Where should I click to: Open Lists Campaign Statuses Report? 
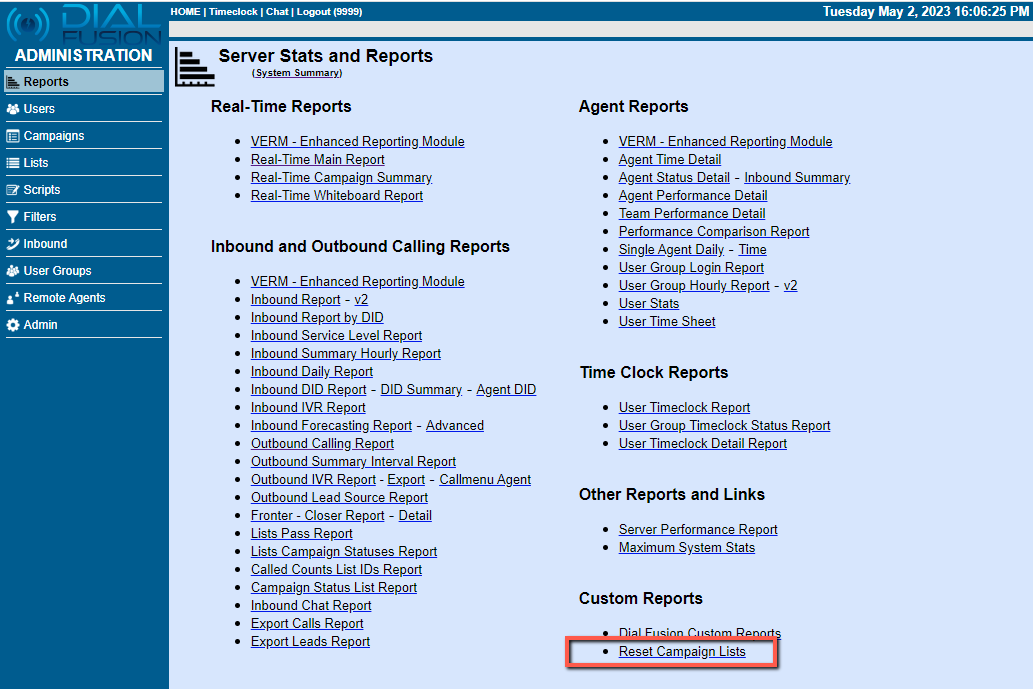344,552
